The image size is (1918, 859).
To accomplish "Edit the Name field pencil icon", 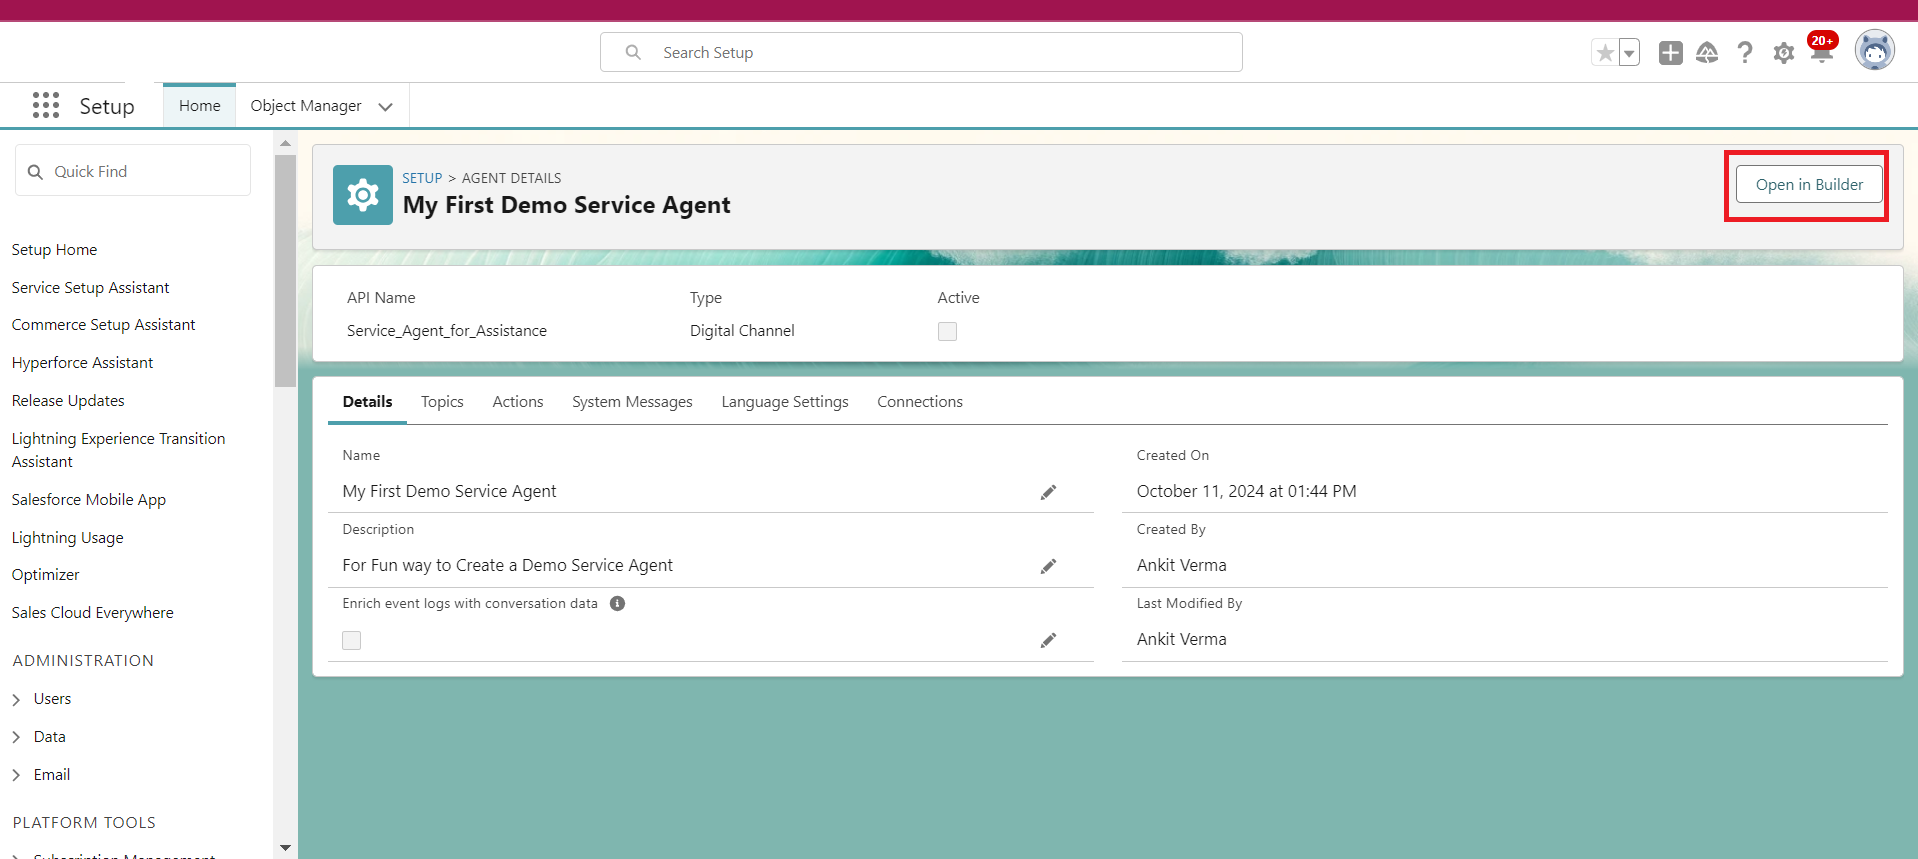I will tap(1048, 492).
